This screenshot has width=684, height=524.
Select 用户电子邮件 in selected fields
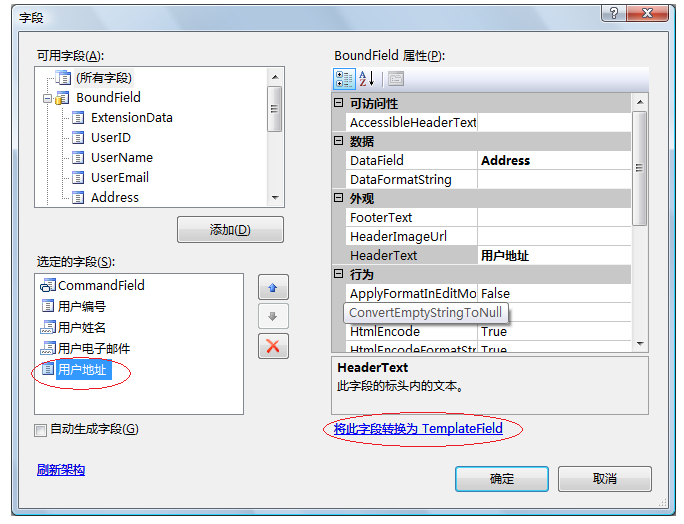click(94, 348)
